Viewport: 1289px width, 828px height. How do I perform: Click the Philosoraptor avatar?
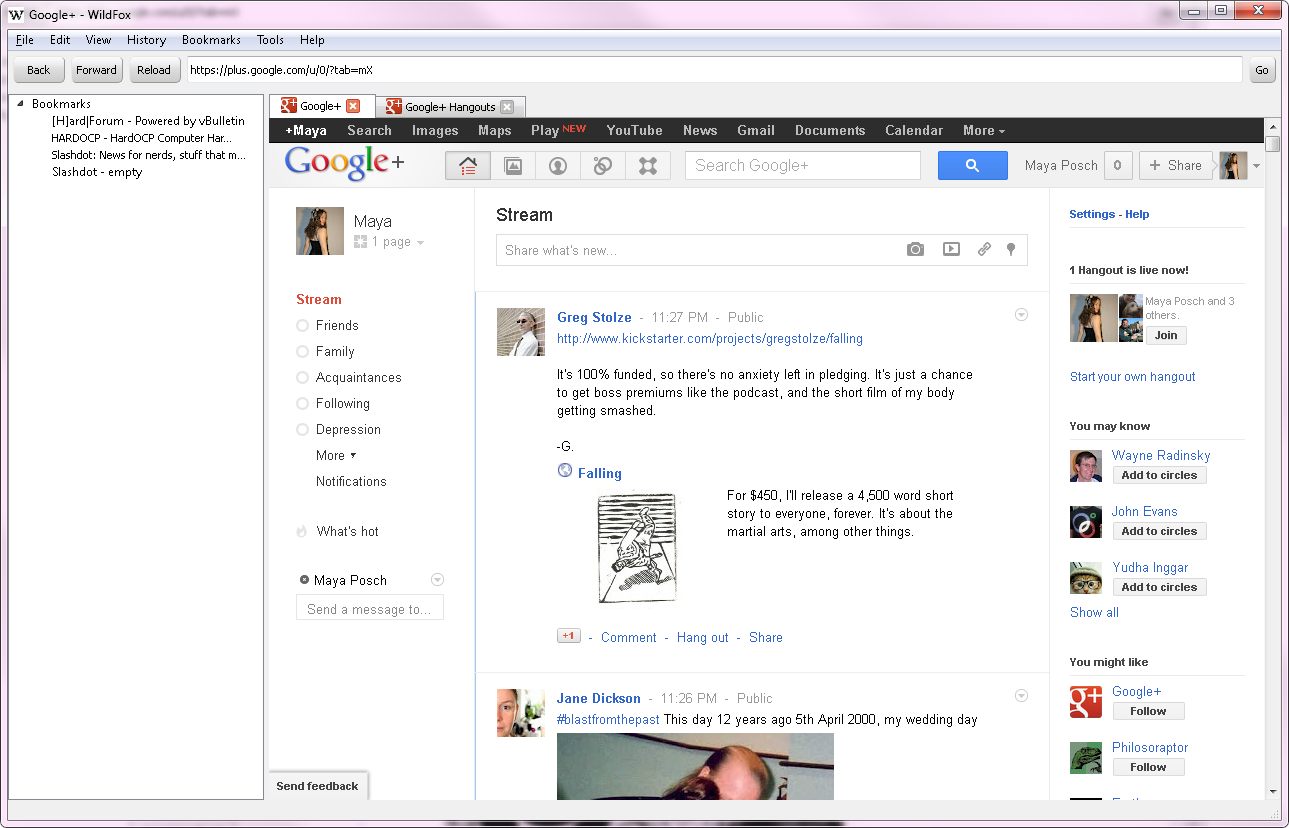(1086, 758)
